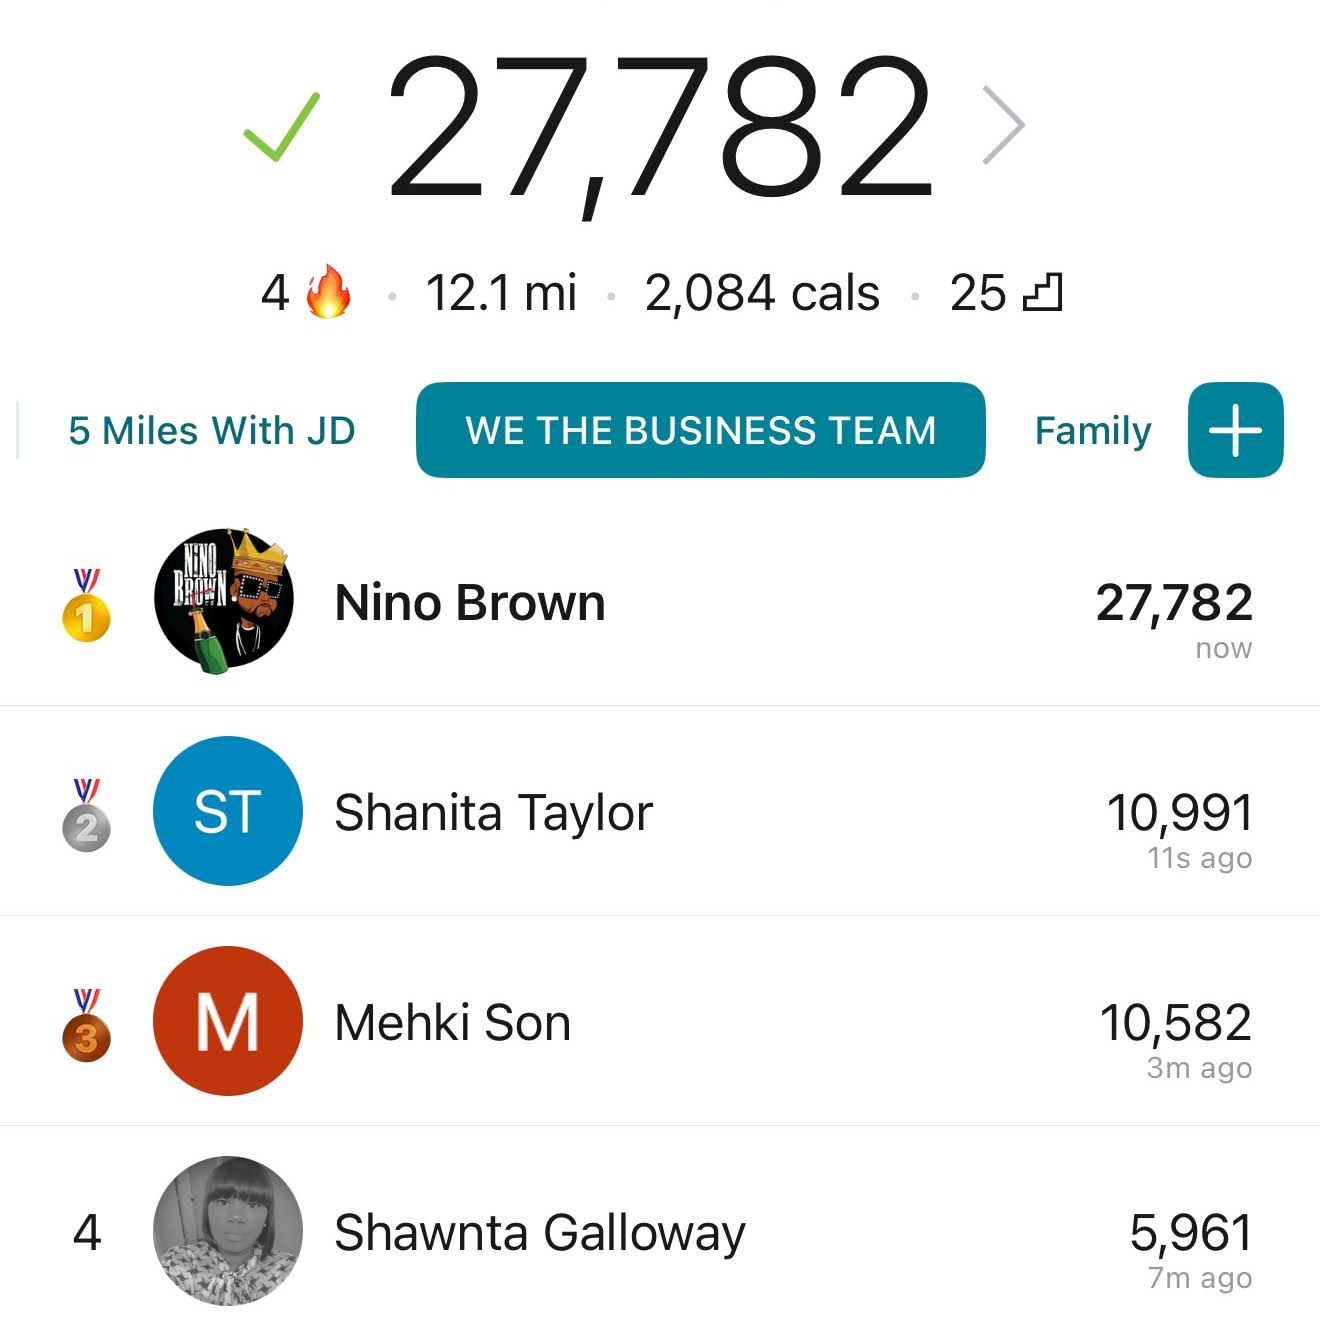
Task: Tap the 12.1 mi distance stat
Action: (x=501, y=293)
